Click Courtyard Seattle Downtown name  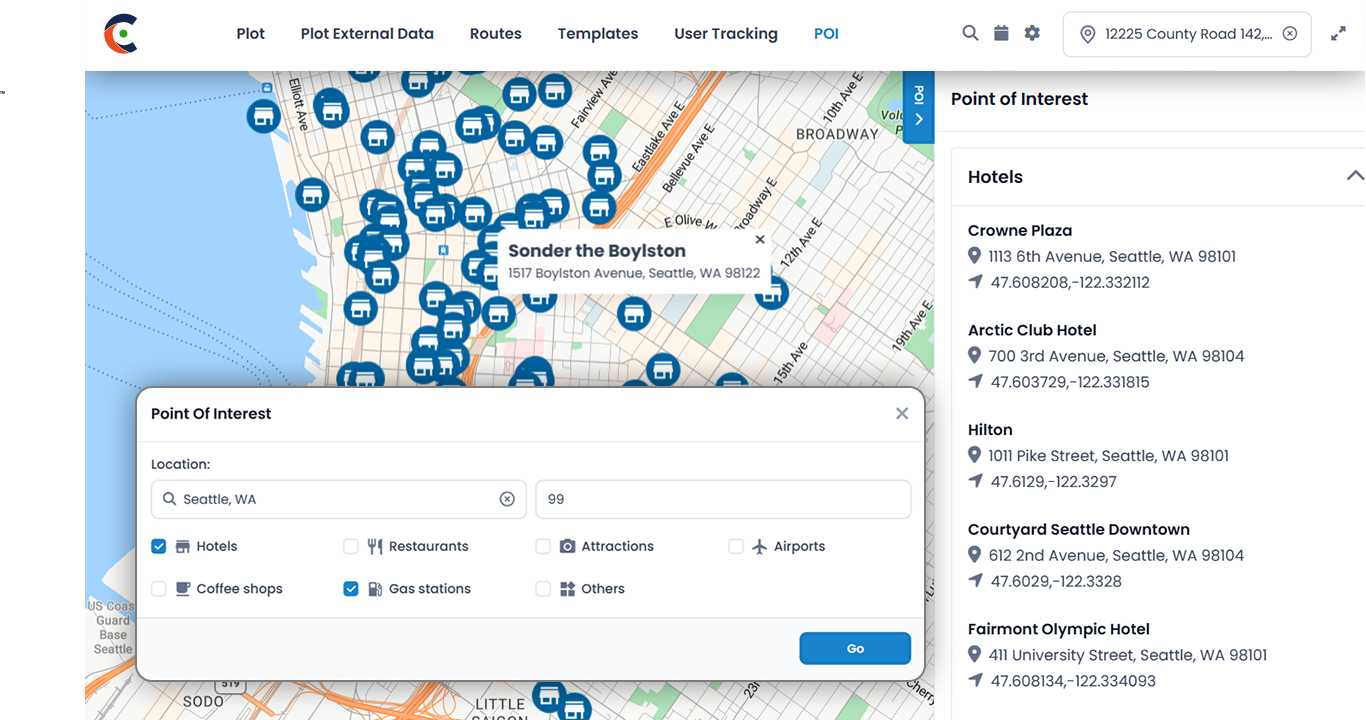tap(1079, 530)
